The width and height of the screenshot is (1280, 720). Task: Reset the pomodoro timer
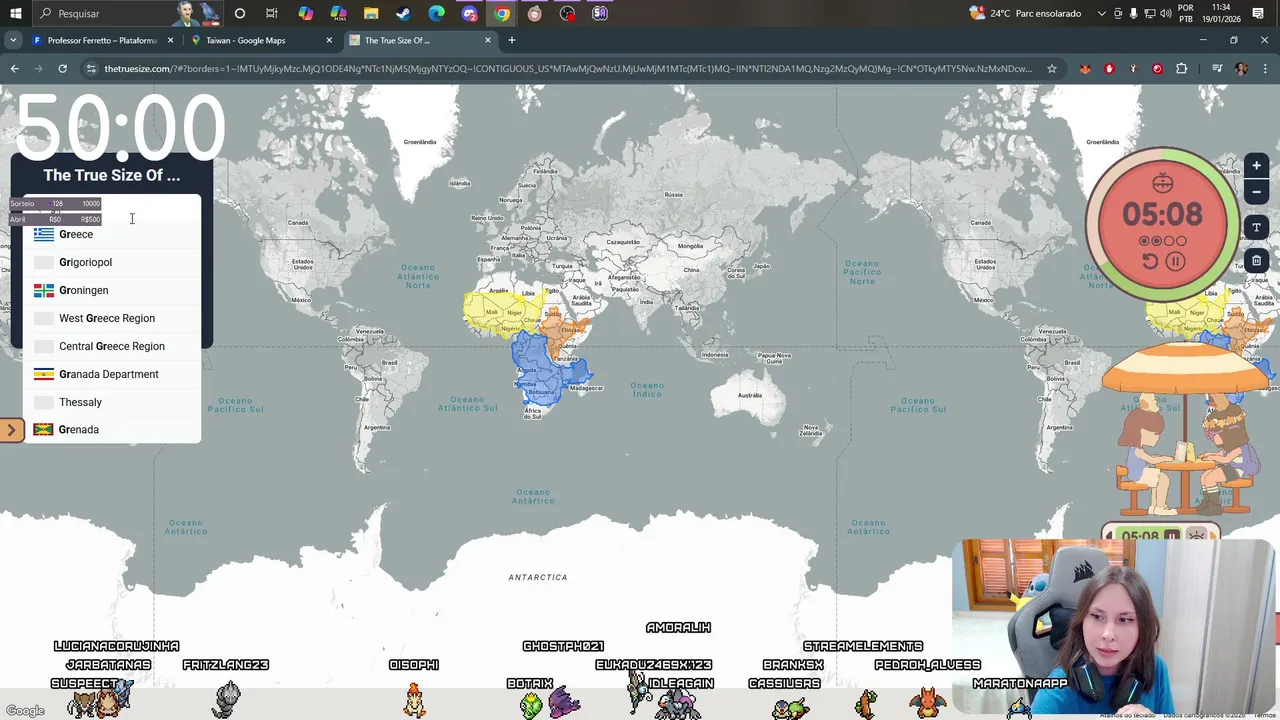(x=1150, y=262)
